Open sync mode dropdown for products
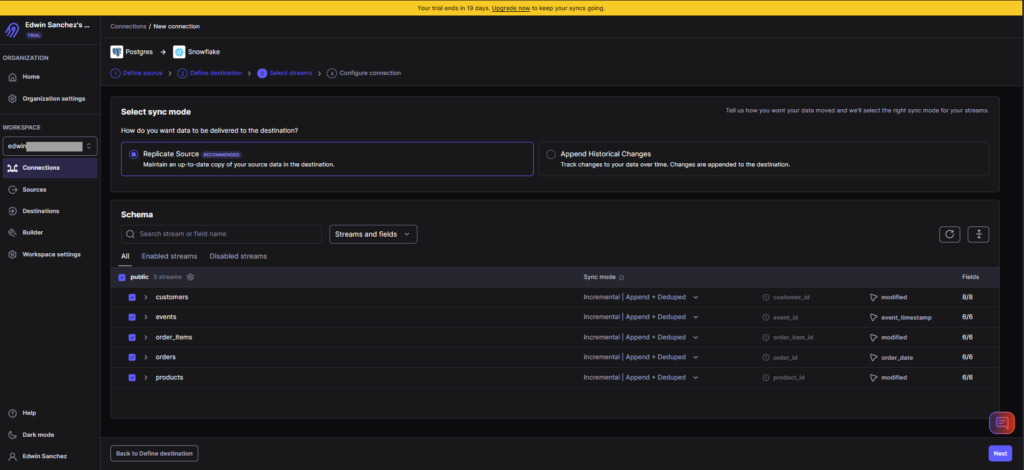Screen dimensions: 1024x470 [x=641, y=378]
